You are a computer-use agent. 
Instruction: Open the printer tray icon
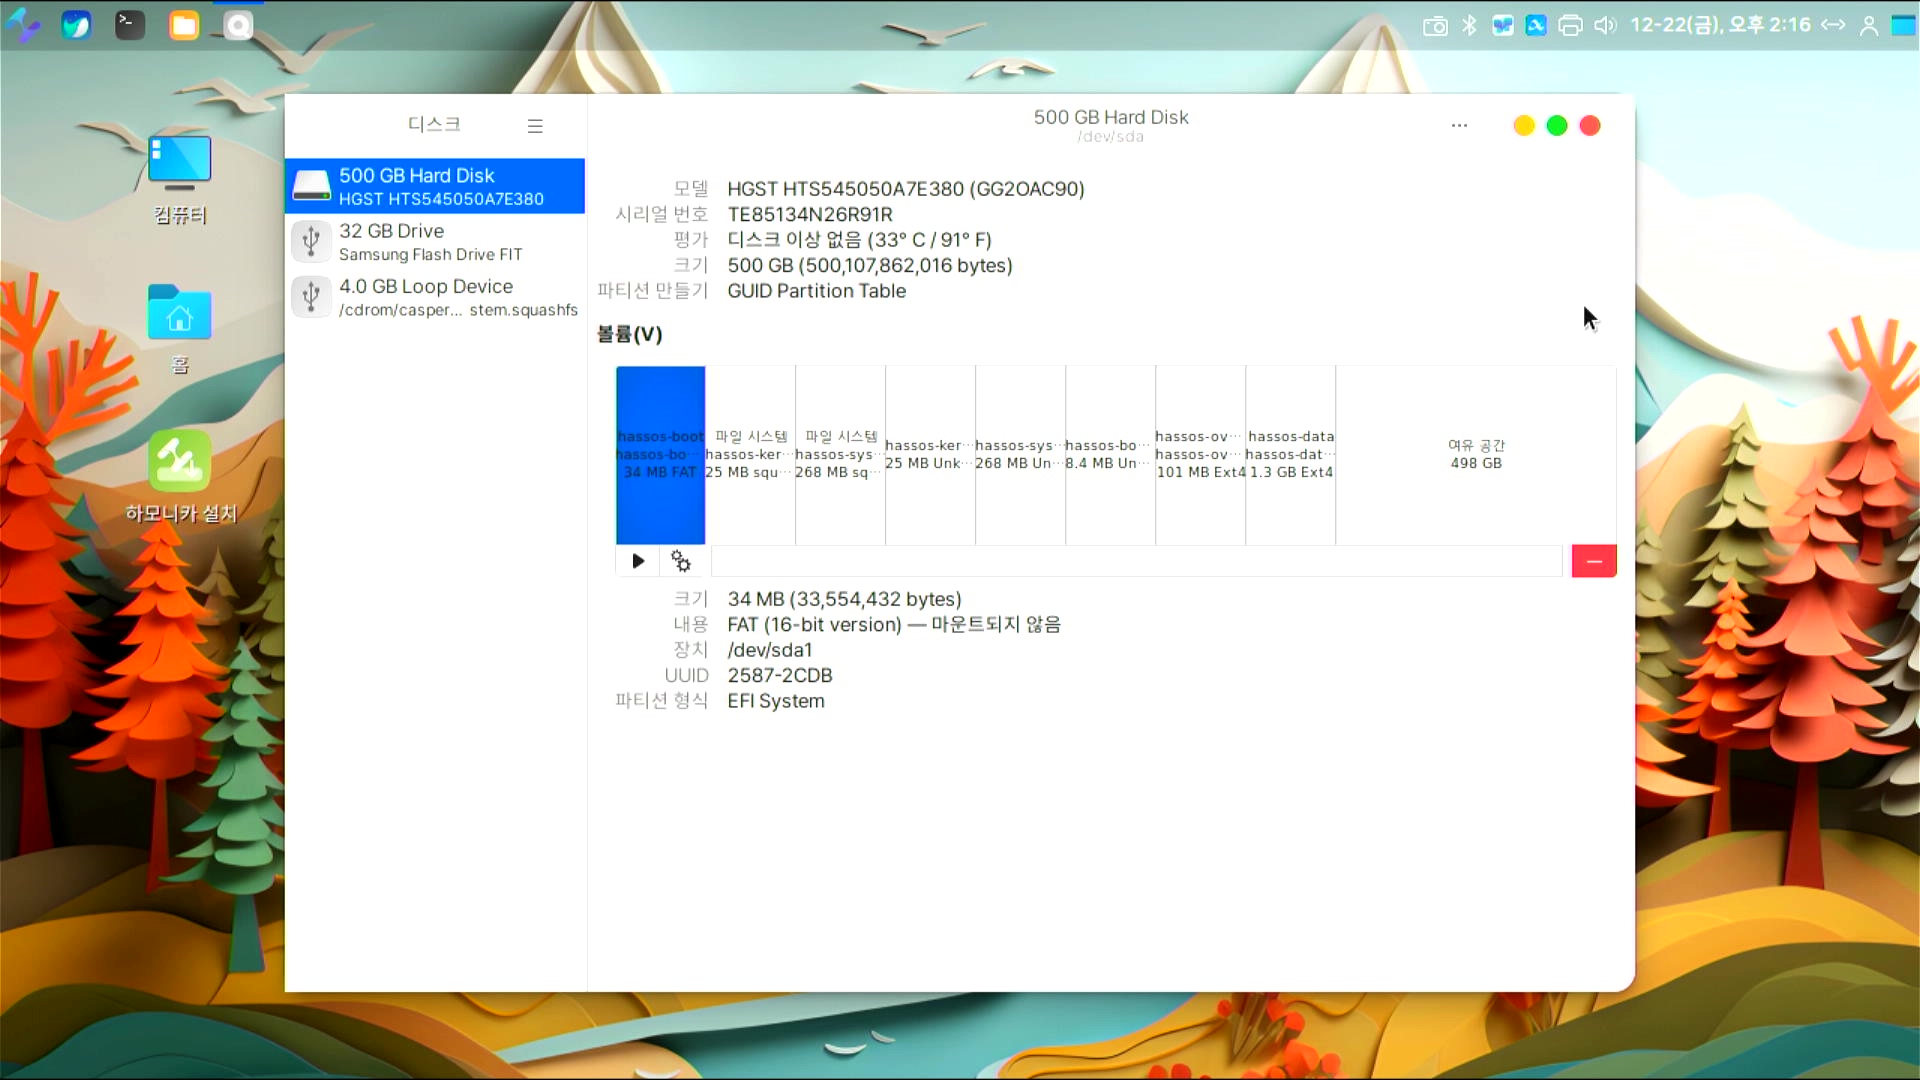1570,25
